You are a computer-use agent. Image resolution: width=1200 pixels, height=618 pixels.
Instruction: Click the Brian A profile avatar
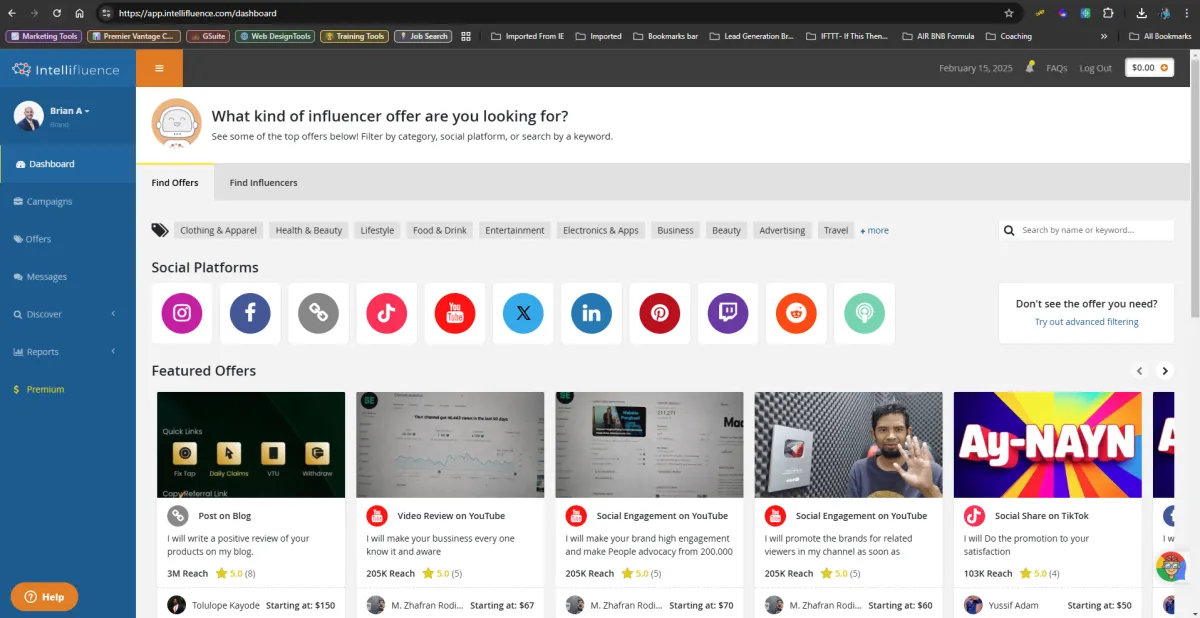pos(28,115)
